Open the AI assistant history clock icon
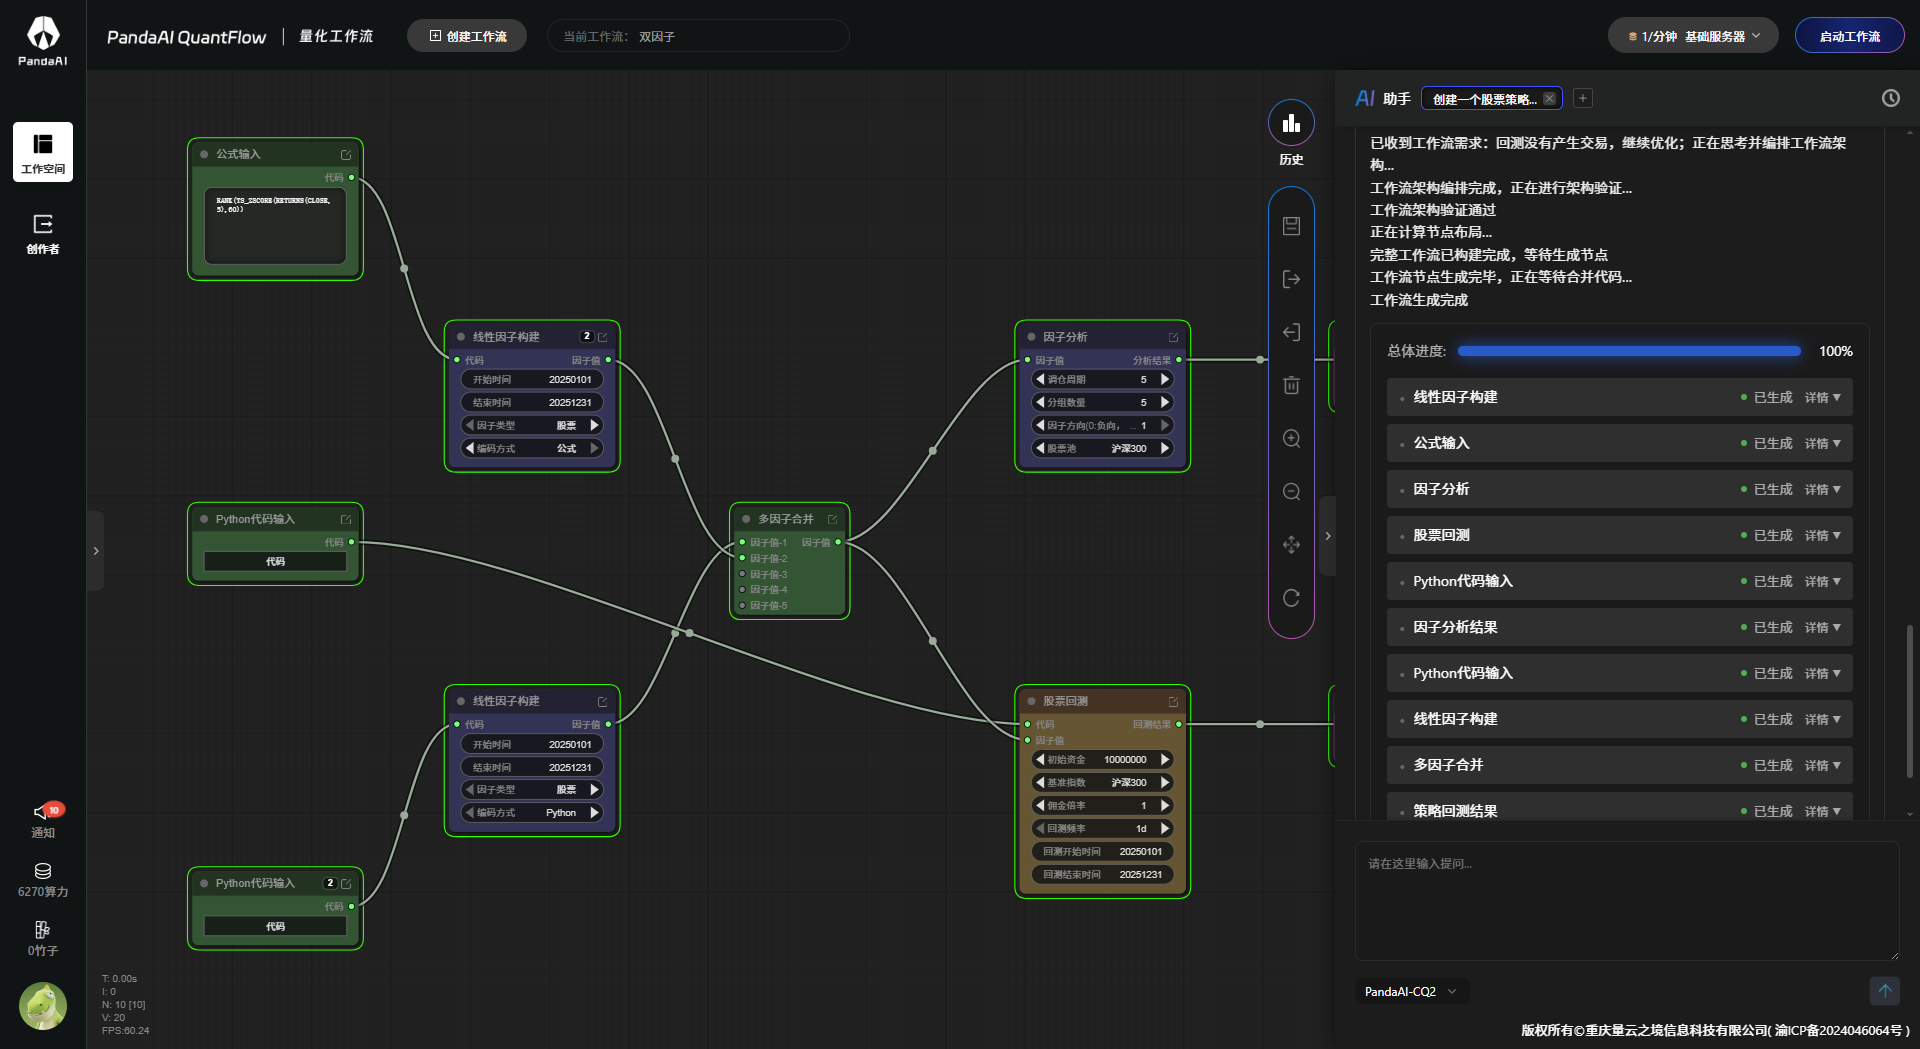This screenshot has height=1049, width=1920. pos(1890,98)
